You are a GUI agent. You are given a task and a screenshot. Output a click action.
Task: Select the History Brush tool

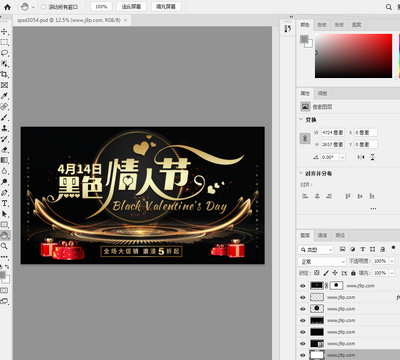click(x=4, y=139)
